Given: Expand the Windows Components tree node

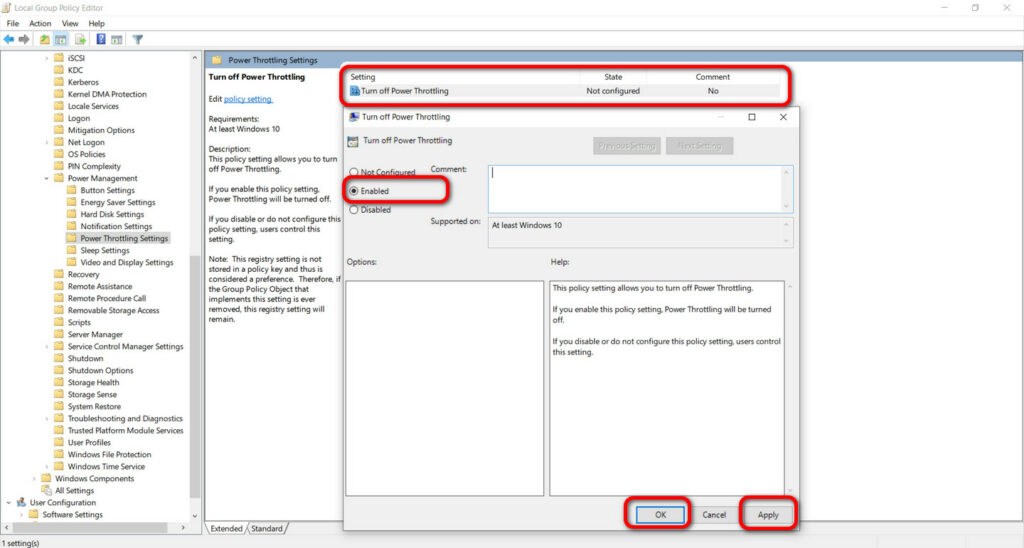Looking at the screenshot, I should click(34, 479).
